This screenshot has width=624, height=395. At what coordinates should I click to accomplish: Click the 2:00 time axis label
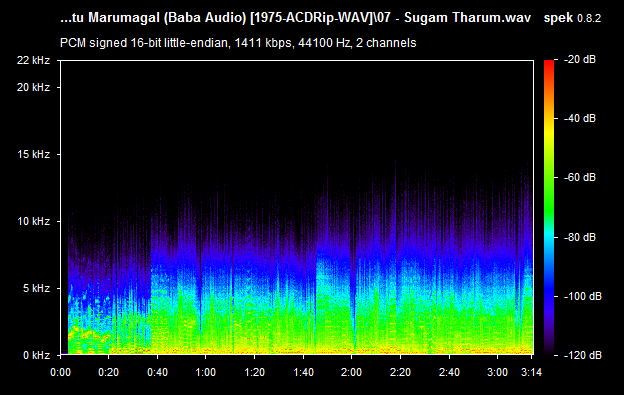coord(351,372)
